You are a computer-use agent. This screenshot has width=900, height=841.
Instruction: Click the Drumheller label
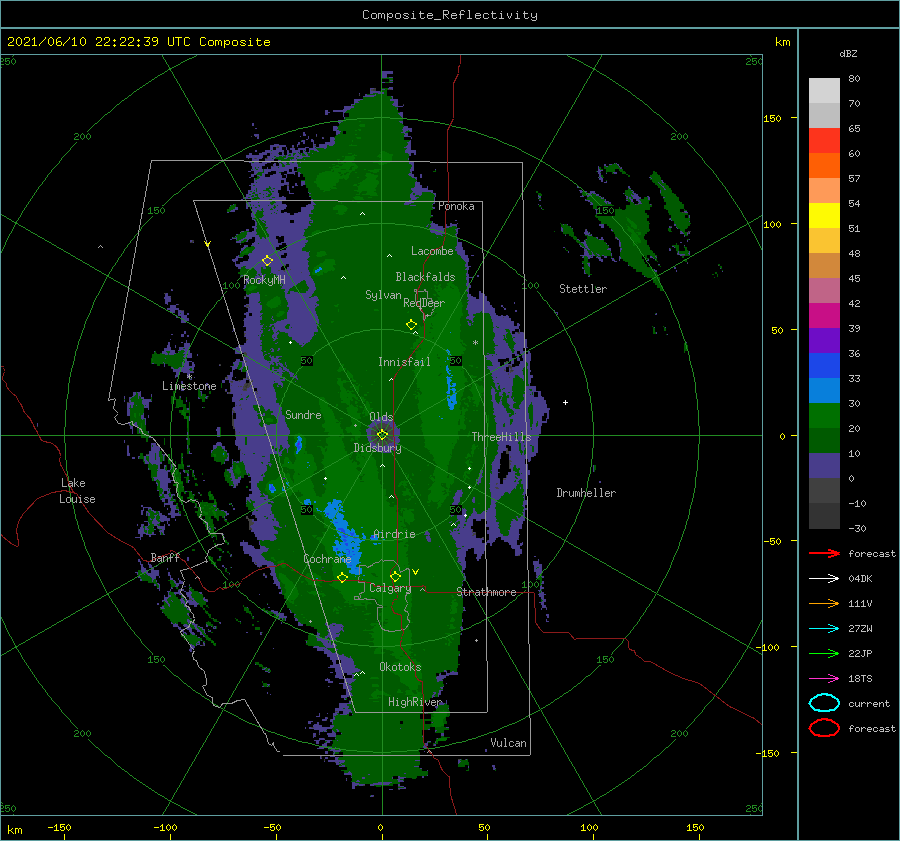586,493
